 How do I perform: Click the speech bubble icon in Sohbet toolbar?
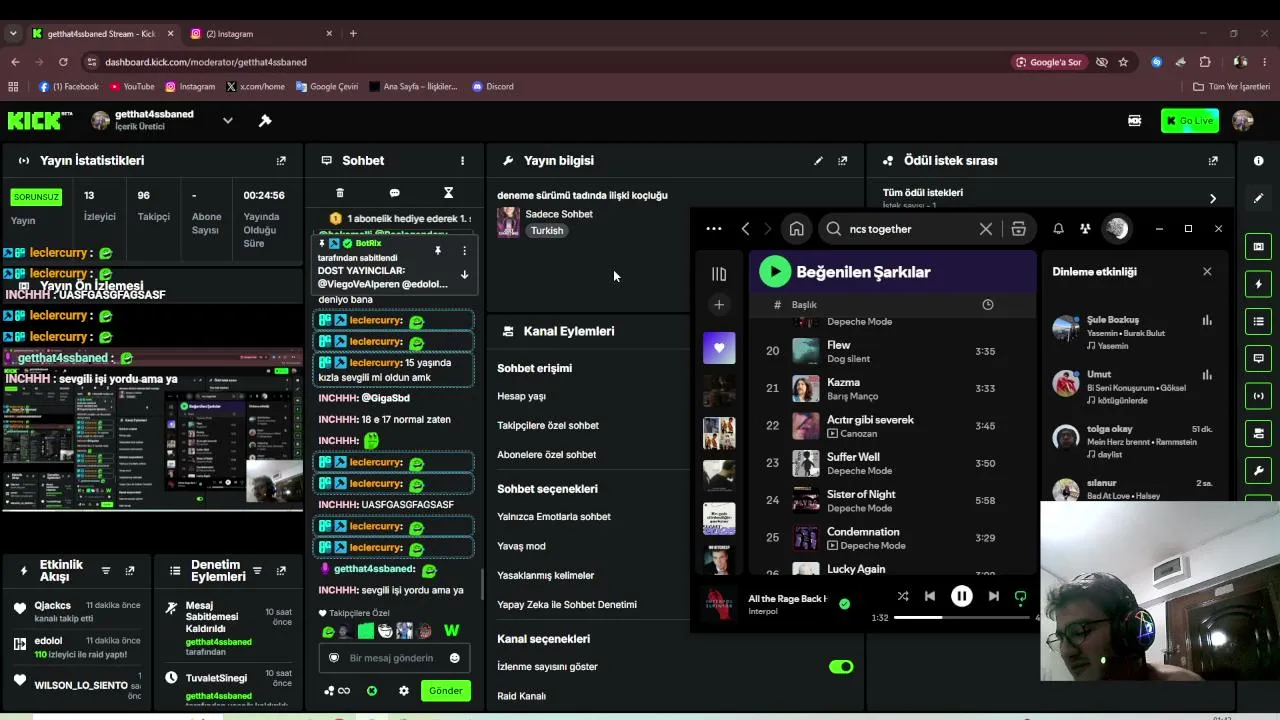394,193
